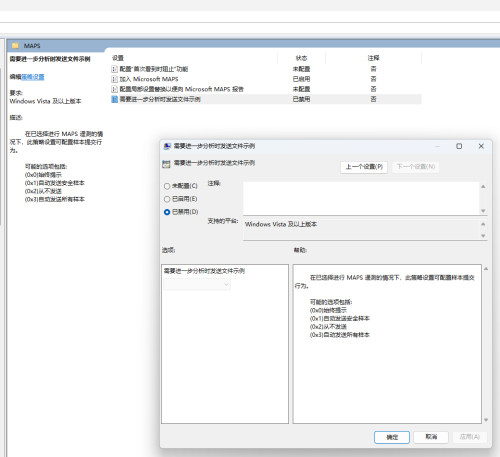Click the comment box scroll up arrow

483,186
